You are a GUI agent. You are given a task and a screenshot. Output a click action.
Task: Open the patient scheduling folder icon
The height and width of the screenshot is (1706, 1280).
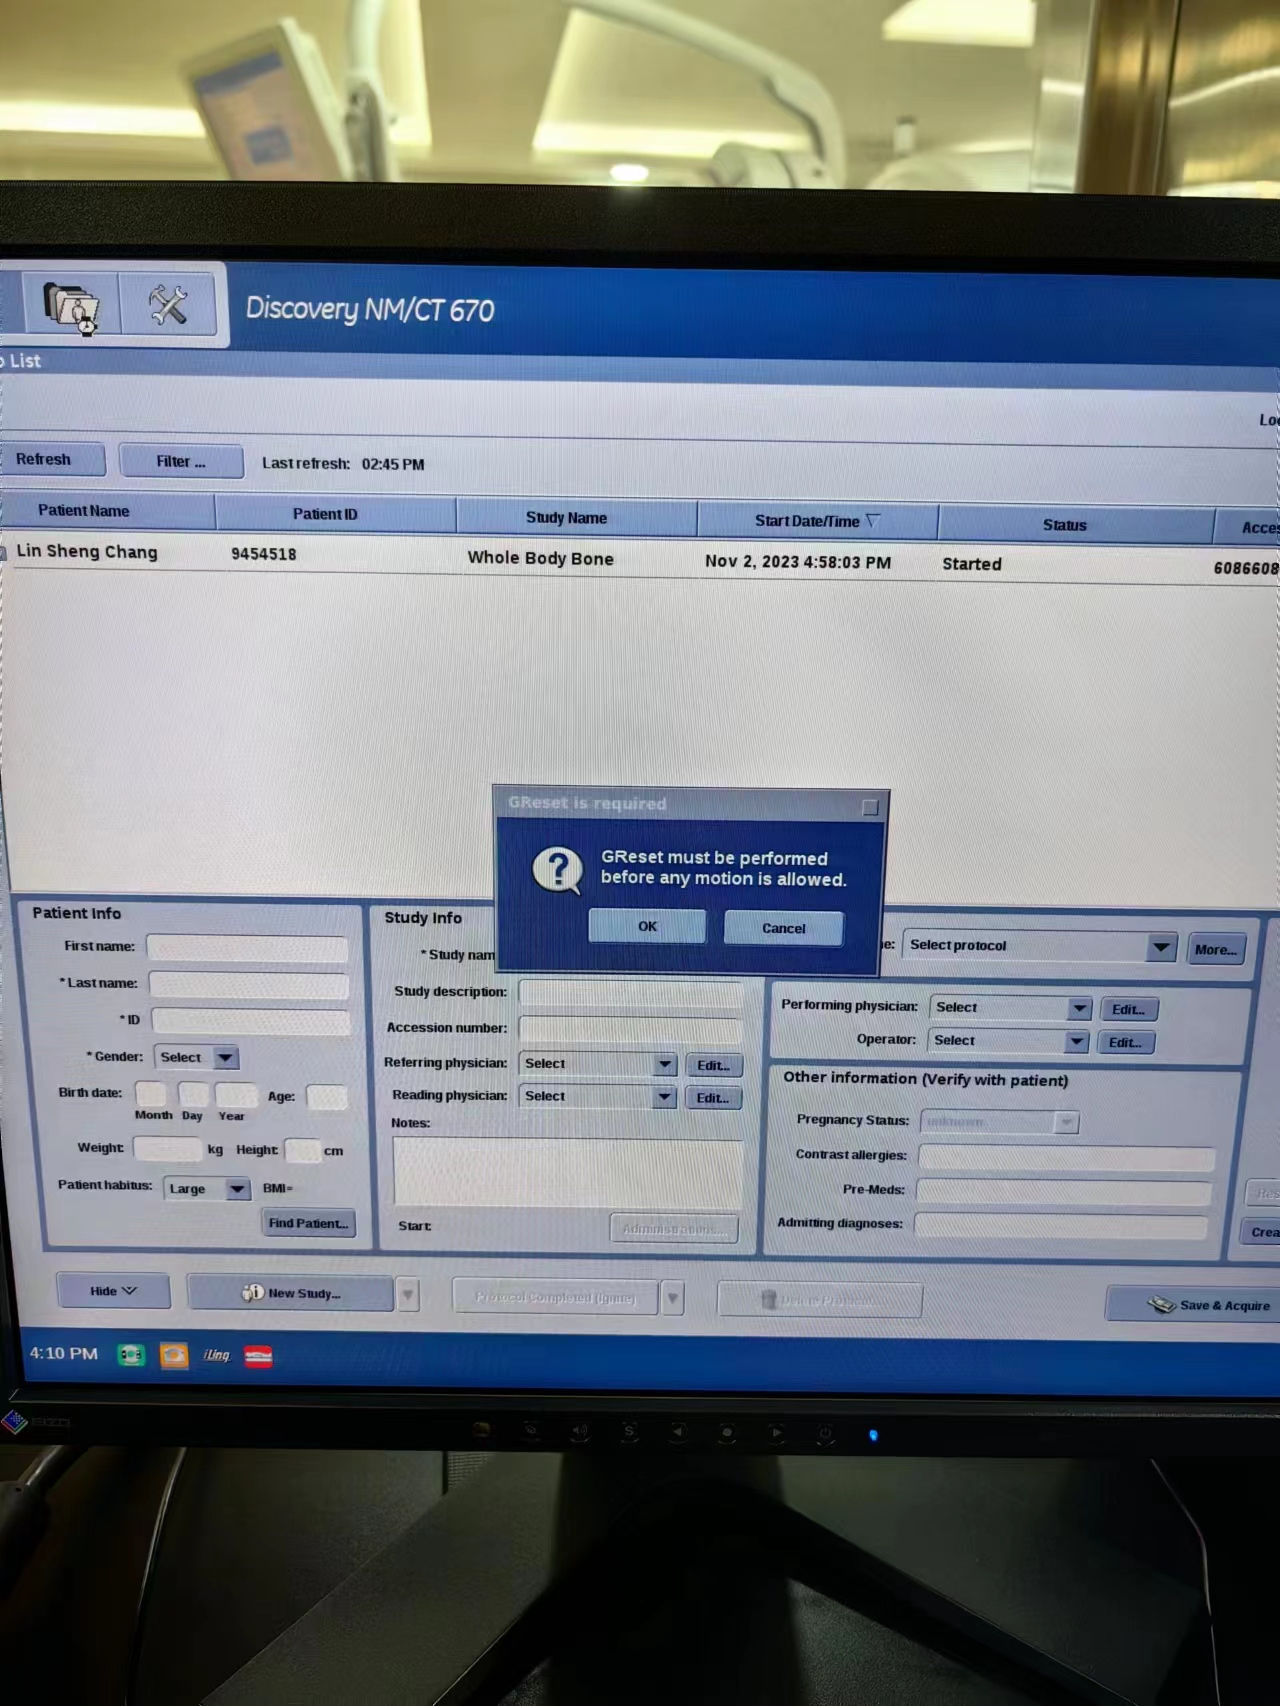(x=70, y=305)
